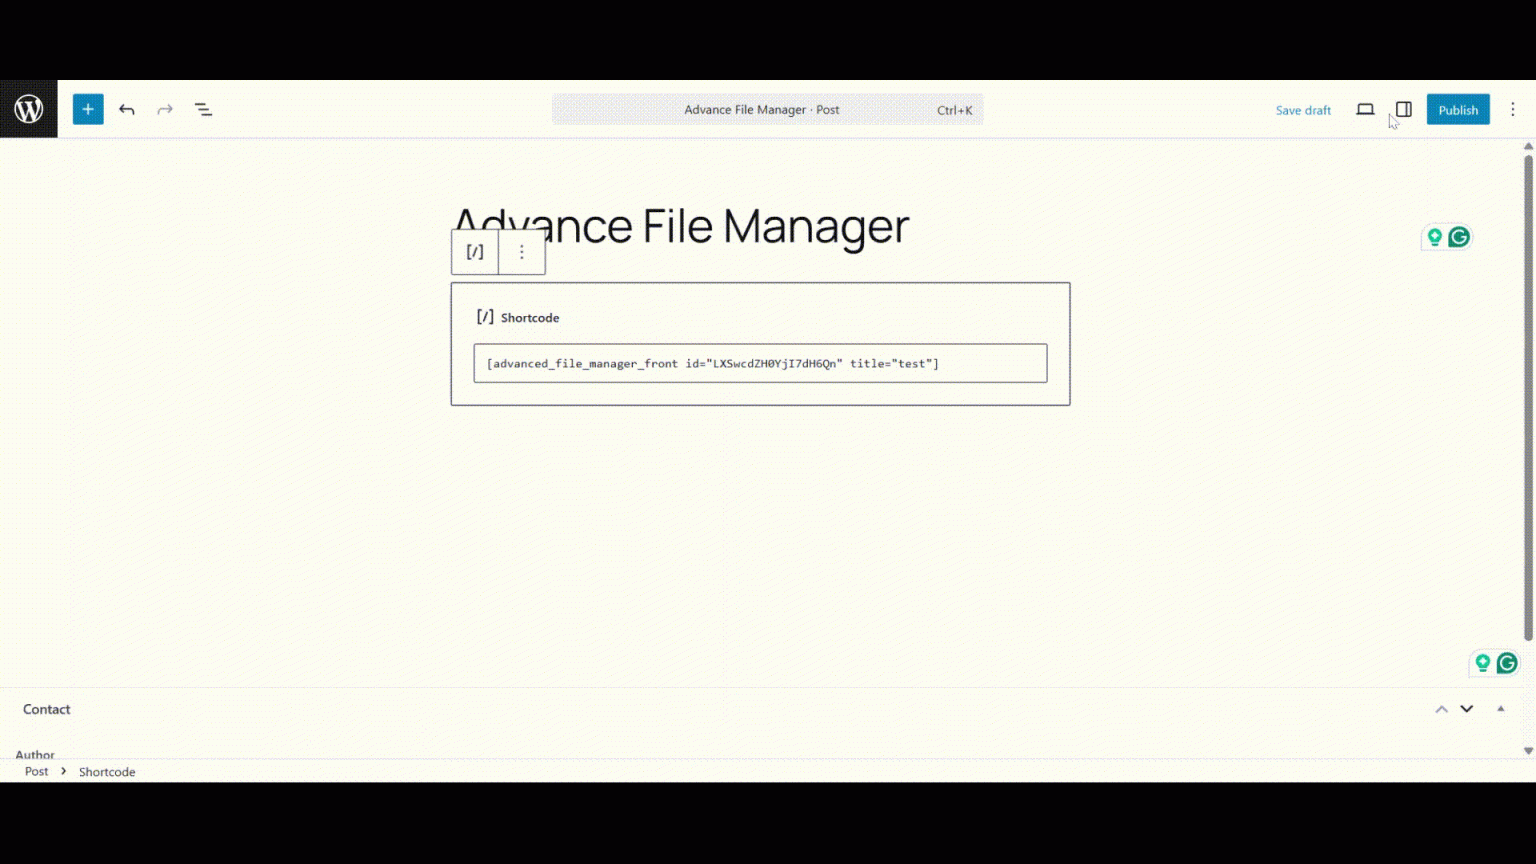Click the shortcode text input field
Image resolution: width=1536 pixels, height=864 pixels.
coord(760,363)
